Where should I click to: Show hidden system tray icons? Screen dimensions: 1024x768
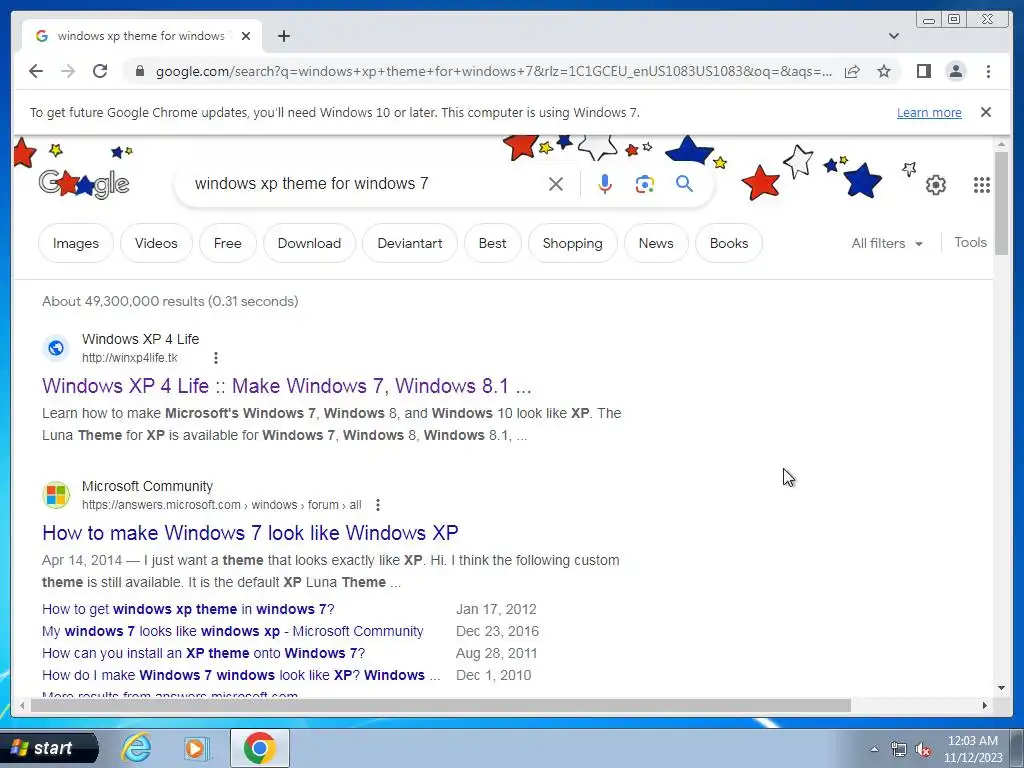(x=874, y=749)
